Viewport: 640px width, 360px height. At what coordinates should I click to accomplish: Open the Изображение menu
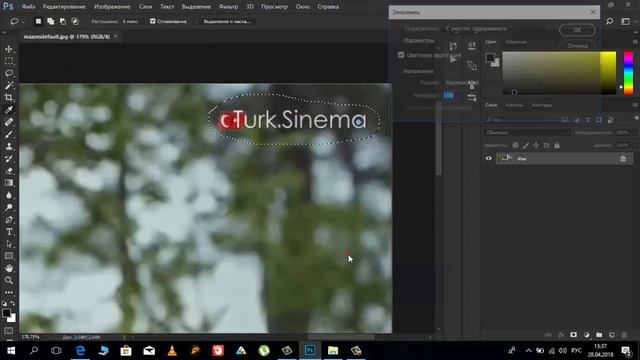tap(112, 7)
